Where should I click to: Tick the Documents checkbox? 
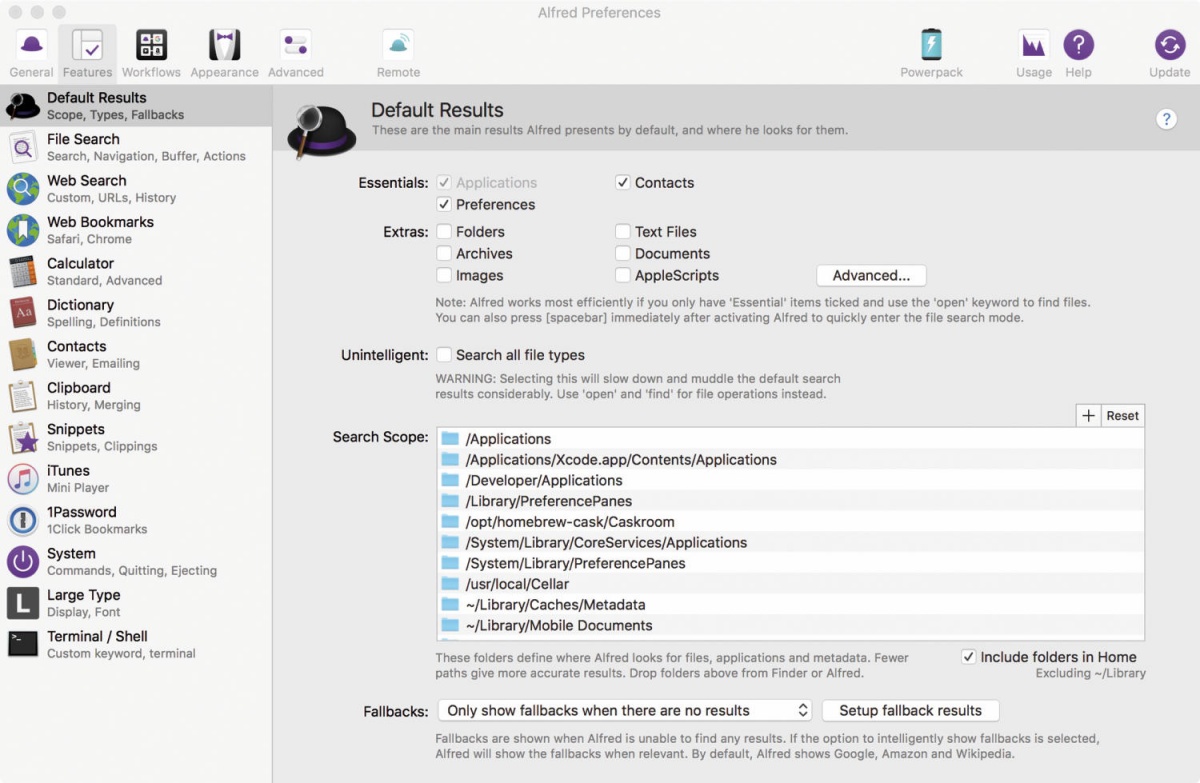(622, 254)
